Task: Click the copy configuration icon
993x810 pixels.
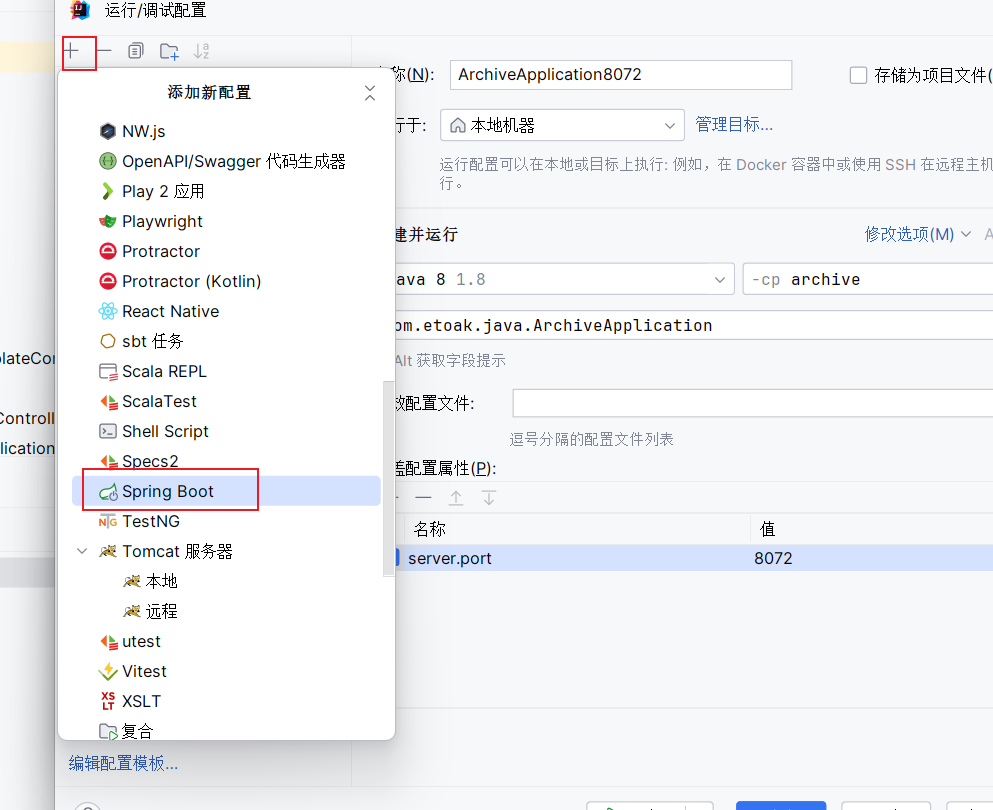Action: (x=136, y=51)
